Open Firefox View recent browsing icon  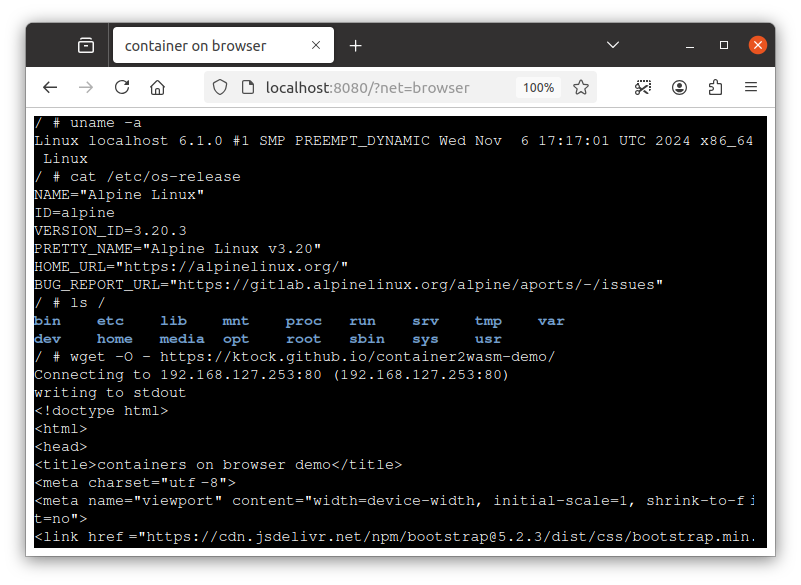pos(86,45)
